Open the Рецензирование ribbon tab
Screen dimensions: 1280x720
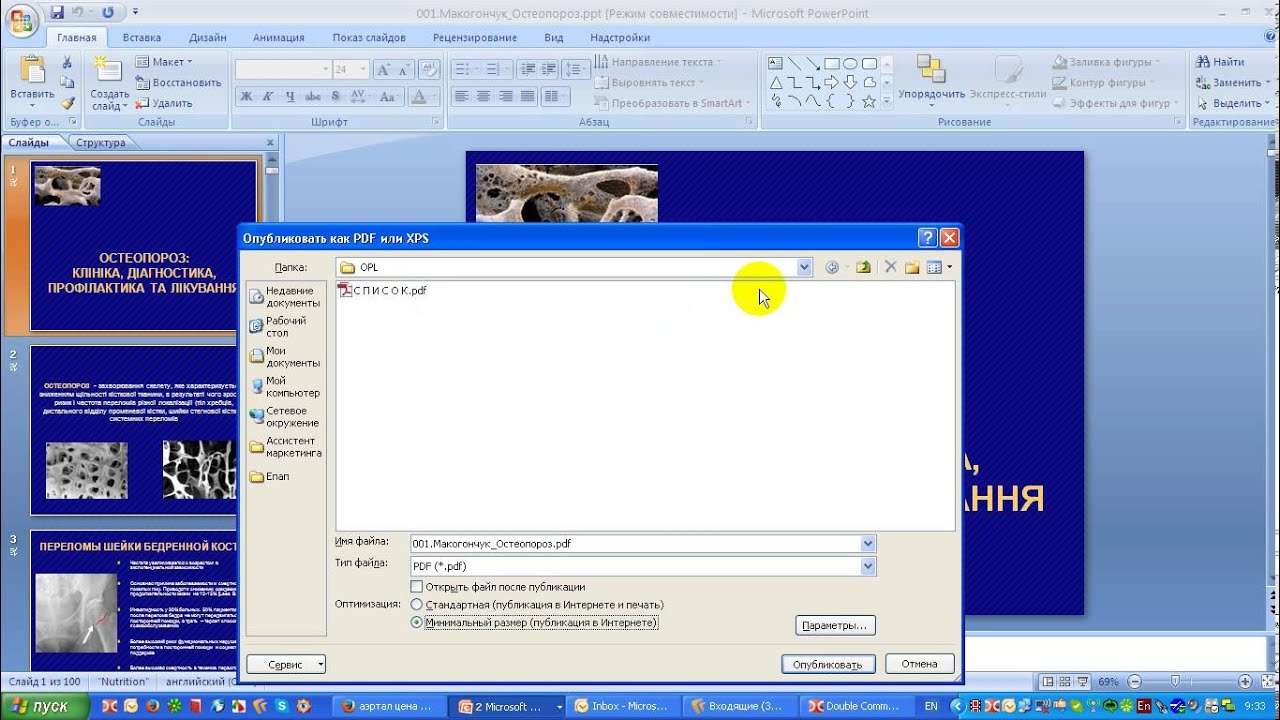pyautogui.click(x=475, y=38)
